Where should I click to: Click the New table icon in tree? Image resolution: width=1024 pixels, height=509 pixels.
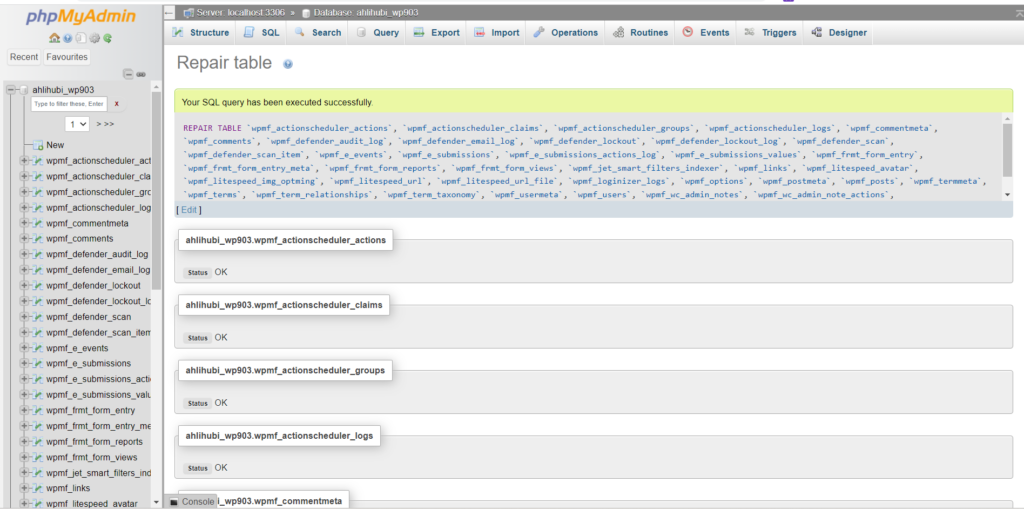38,145
